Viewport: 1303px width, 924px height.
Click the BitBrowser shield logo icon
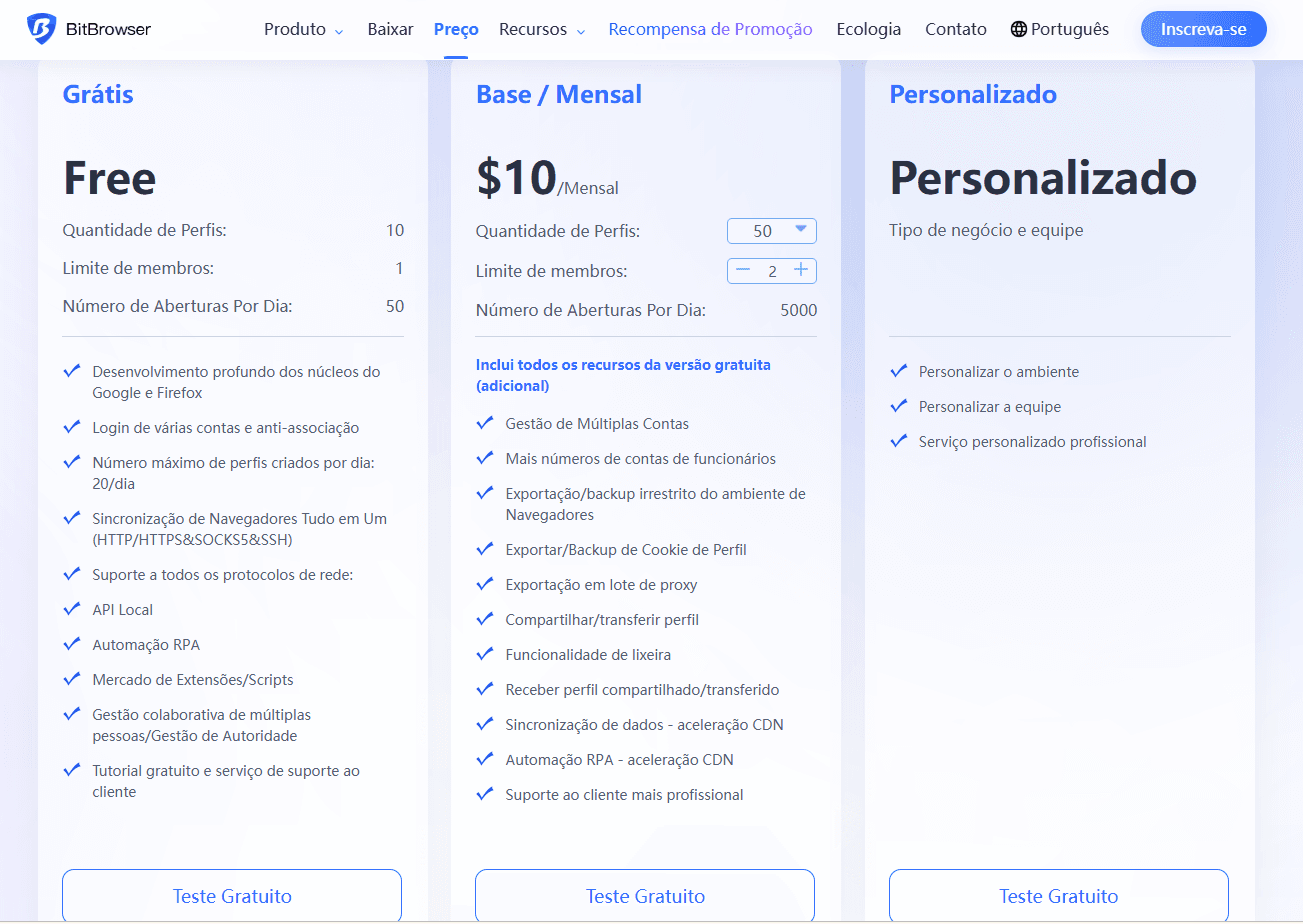[x=41, y=29]
